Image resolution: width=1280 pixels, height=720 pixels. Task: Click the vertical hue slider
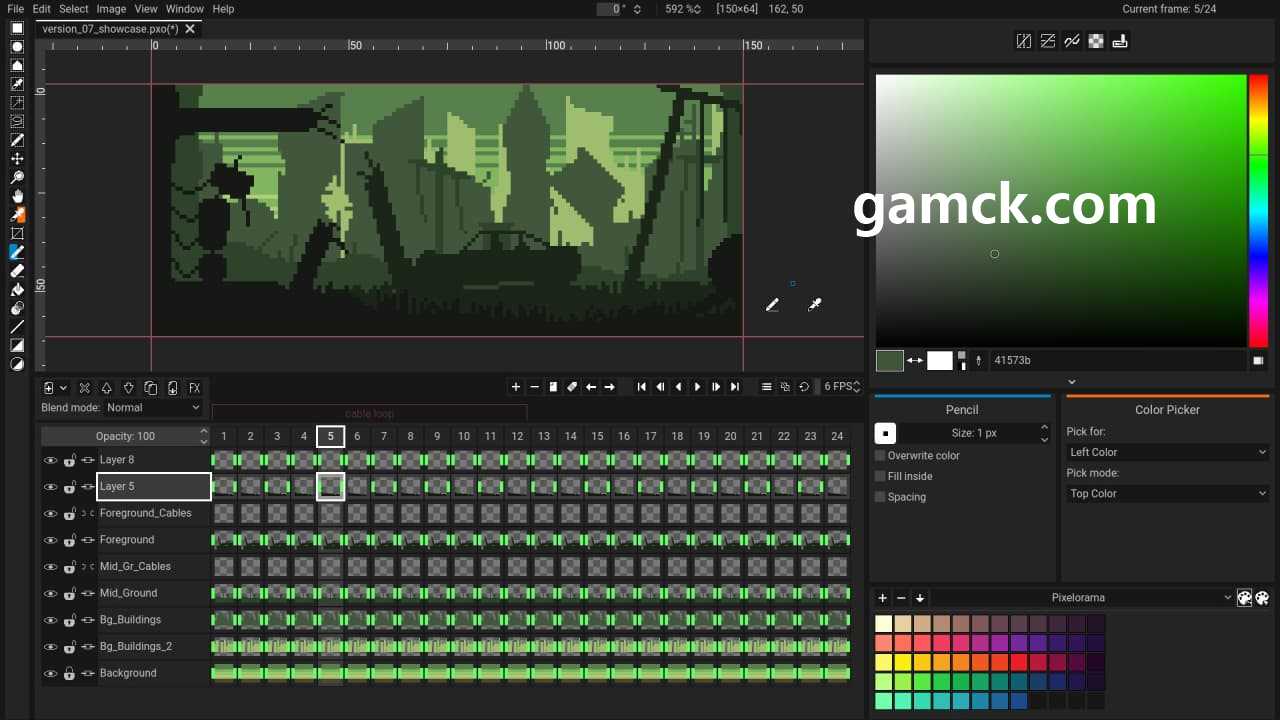1258,210
